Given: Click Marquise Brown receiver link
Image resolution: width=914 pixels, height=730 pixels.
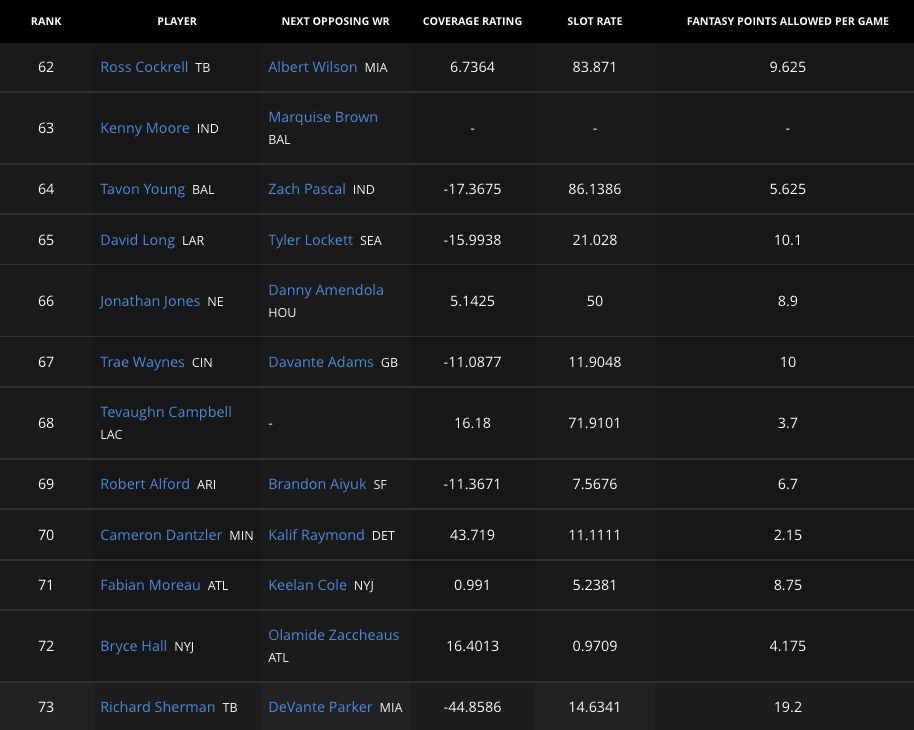Looking at the screenshot, I should pyautogui.click(x=323, y=117).
